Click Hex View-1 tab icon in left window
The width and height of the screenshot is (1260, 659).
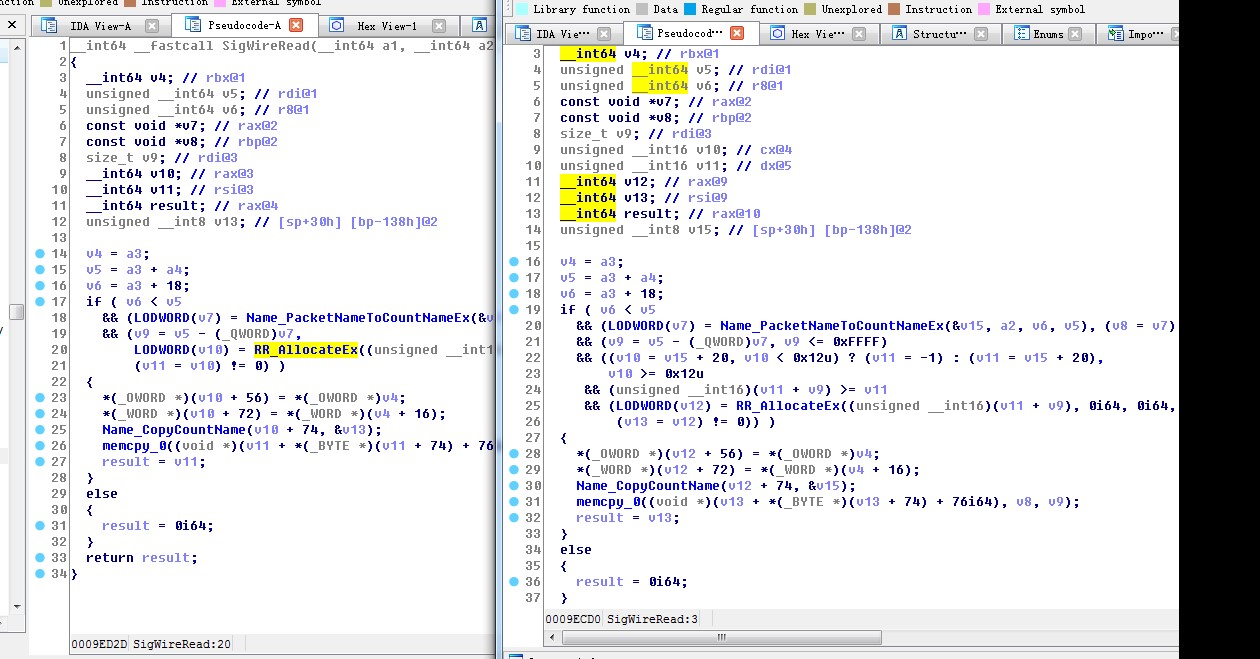(x=337, y=25)
